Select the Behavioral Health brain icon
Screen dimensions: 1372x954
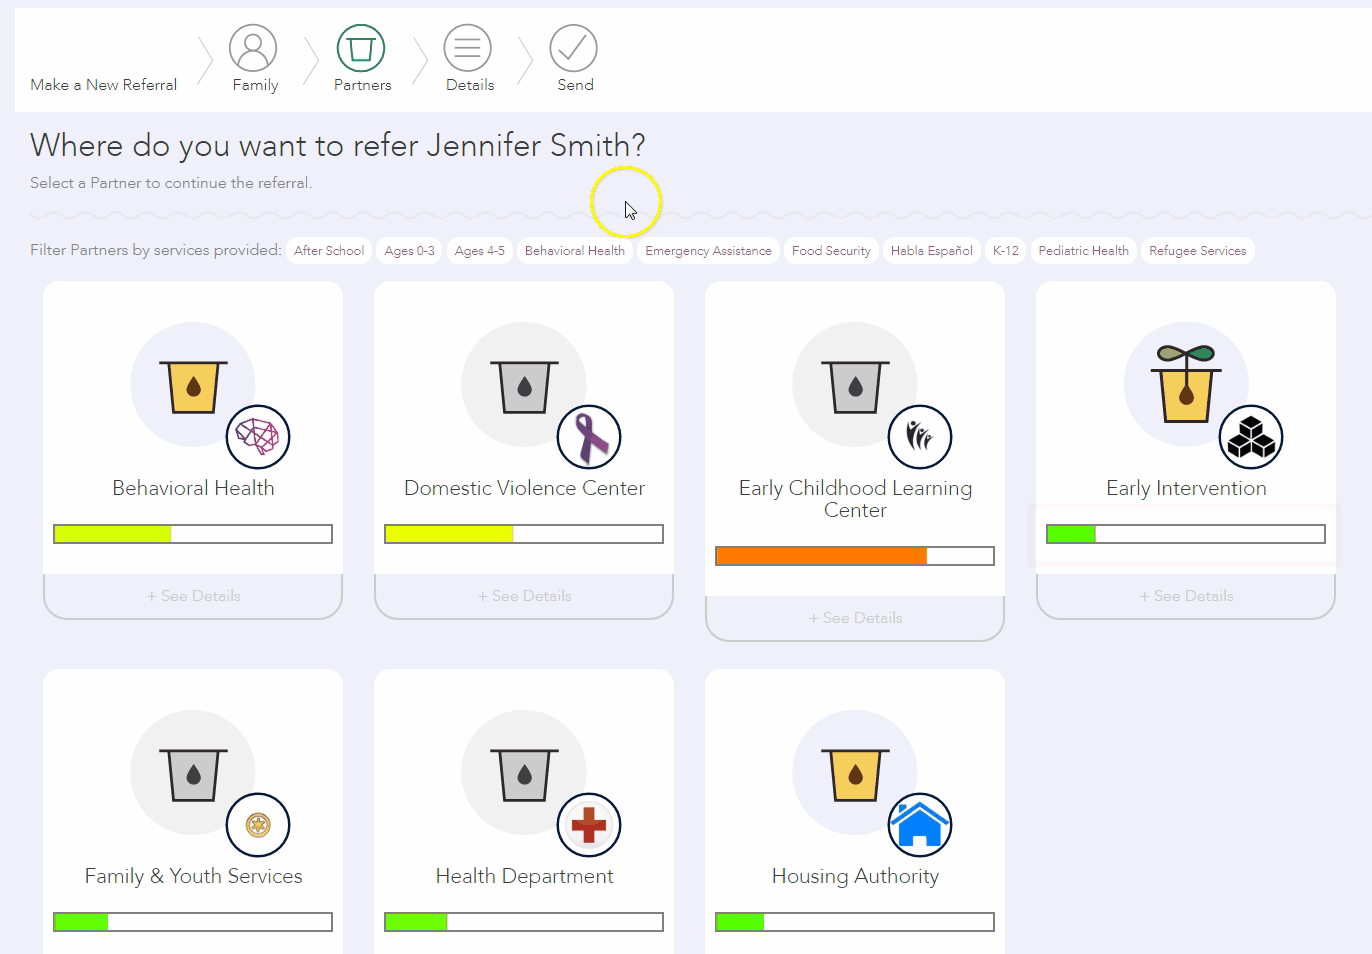[x=258, y=437]
